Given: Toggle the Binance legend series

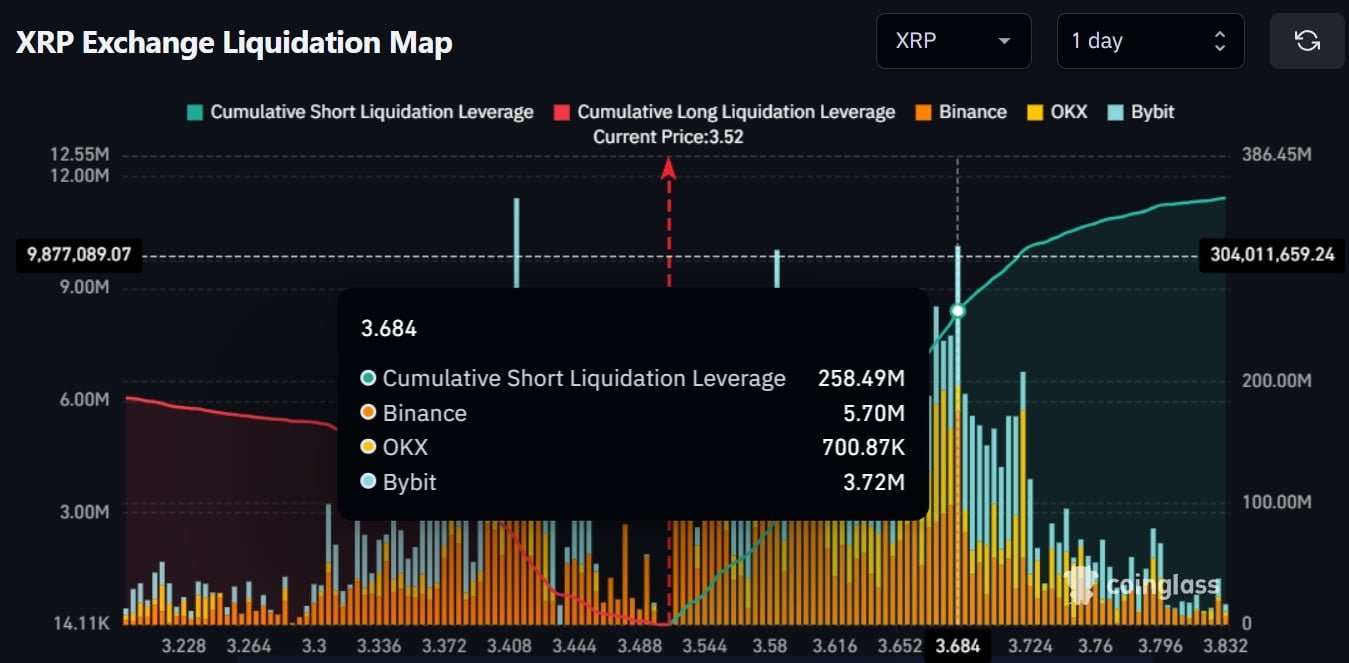Looking at the screenshot, I should click(x=960, y=112).
